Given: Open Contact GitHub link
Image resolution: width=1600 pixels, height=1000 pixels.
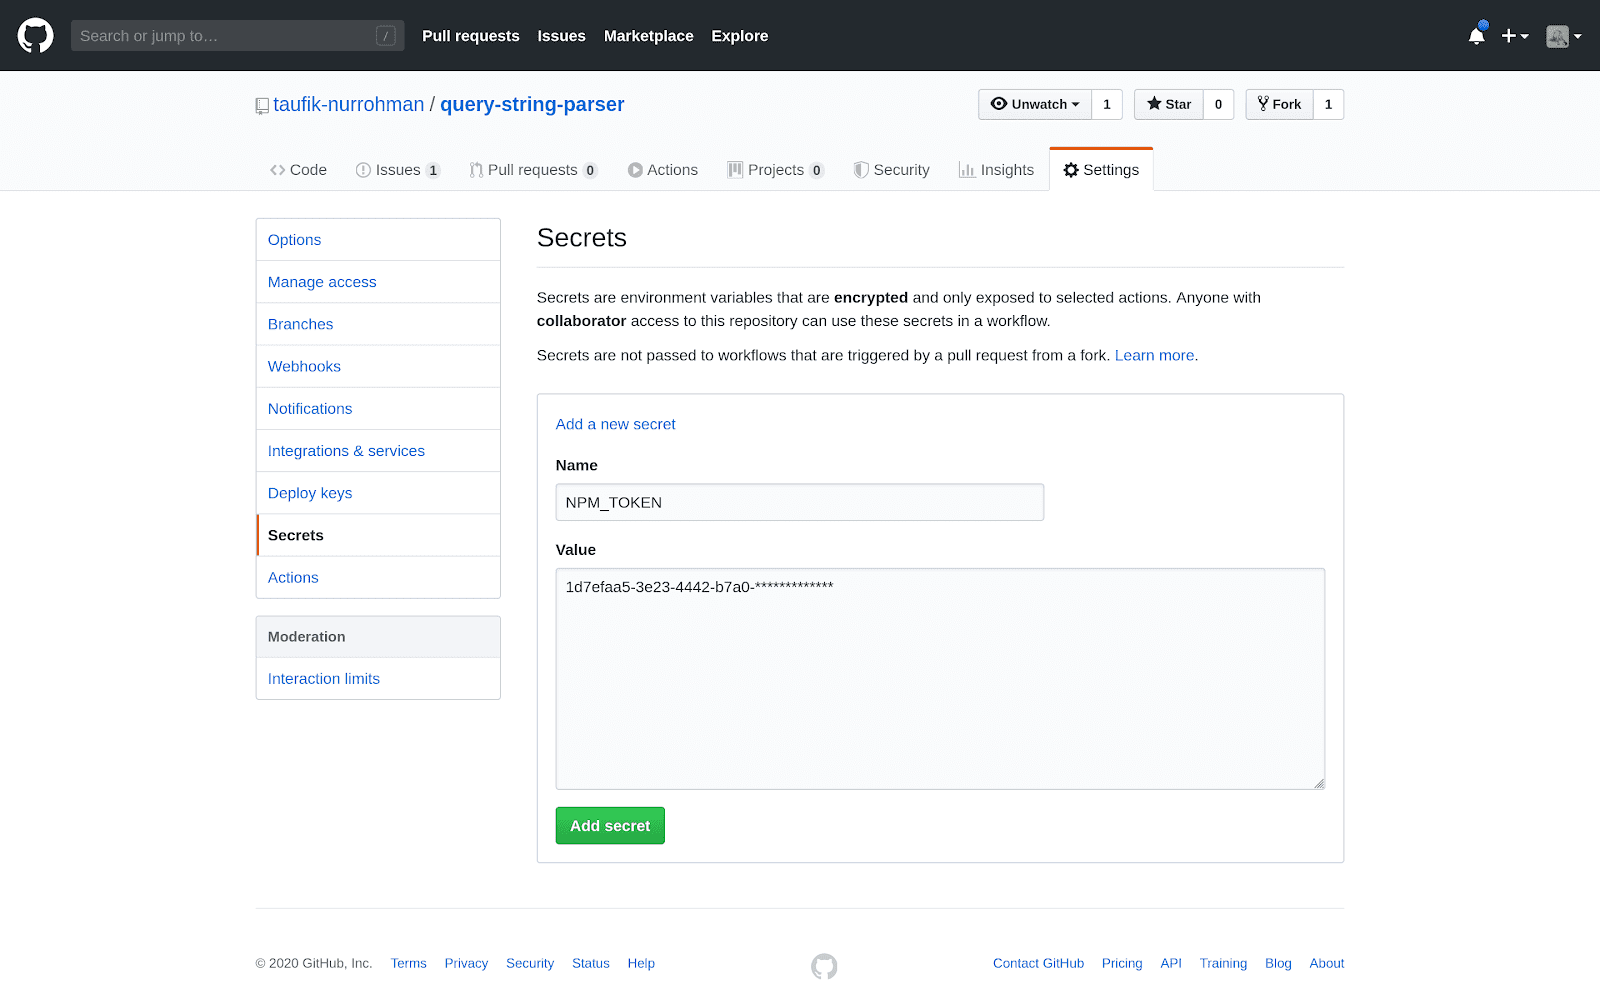Looking at the screenshot, I should [x=1038, y=964].
